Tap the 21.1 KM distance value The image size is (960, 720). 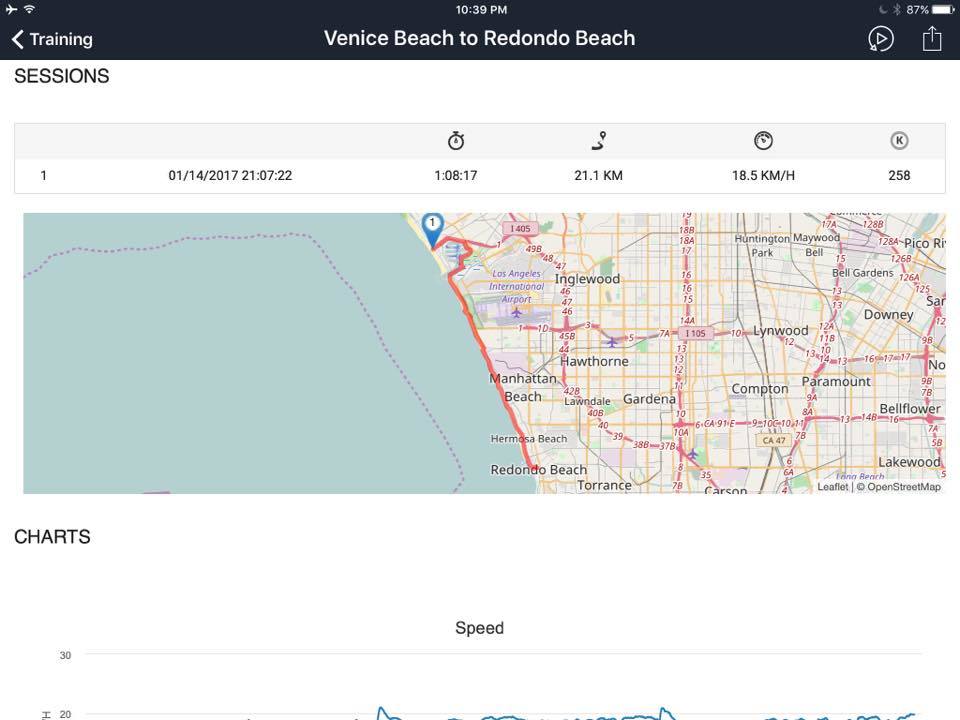click(x=599, y=176)
